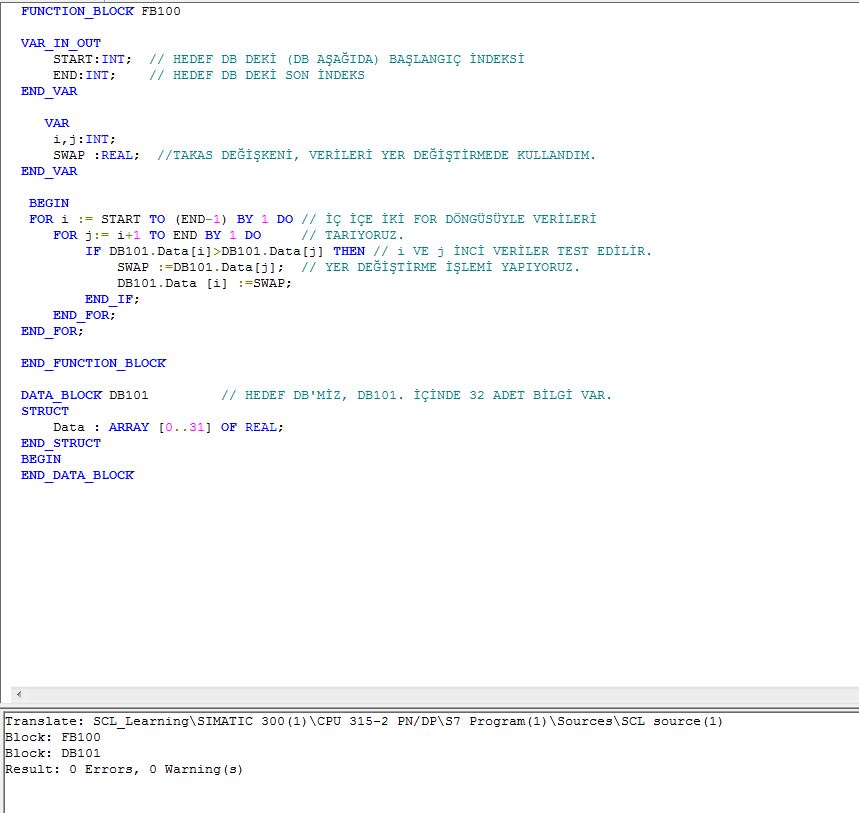Place cursor on the "IF DB101.Data[i]>DB101.Data[j]" condition
Screen dimensions: 859x813
tap(204, 251)
